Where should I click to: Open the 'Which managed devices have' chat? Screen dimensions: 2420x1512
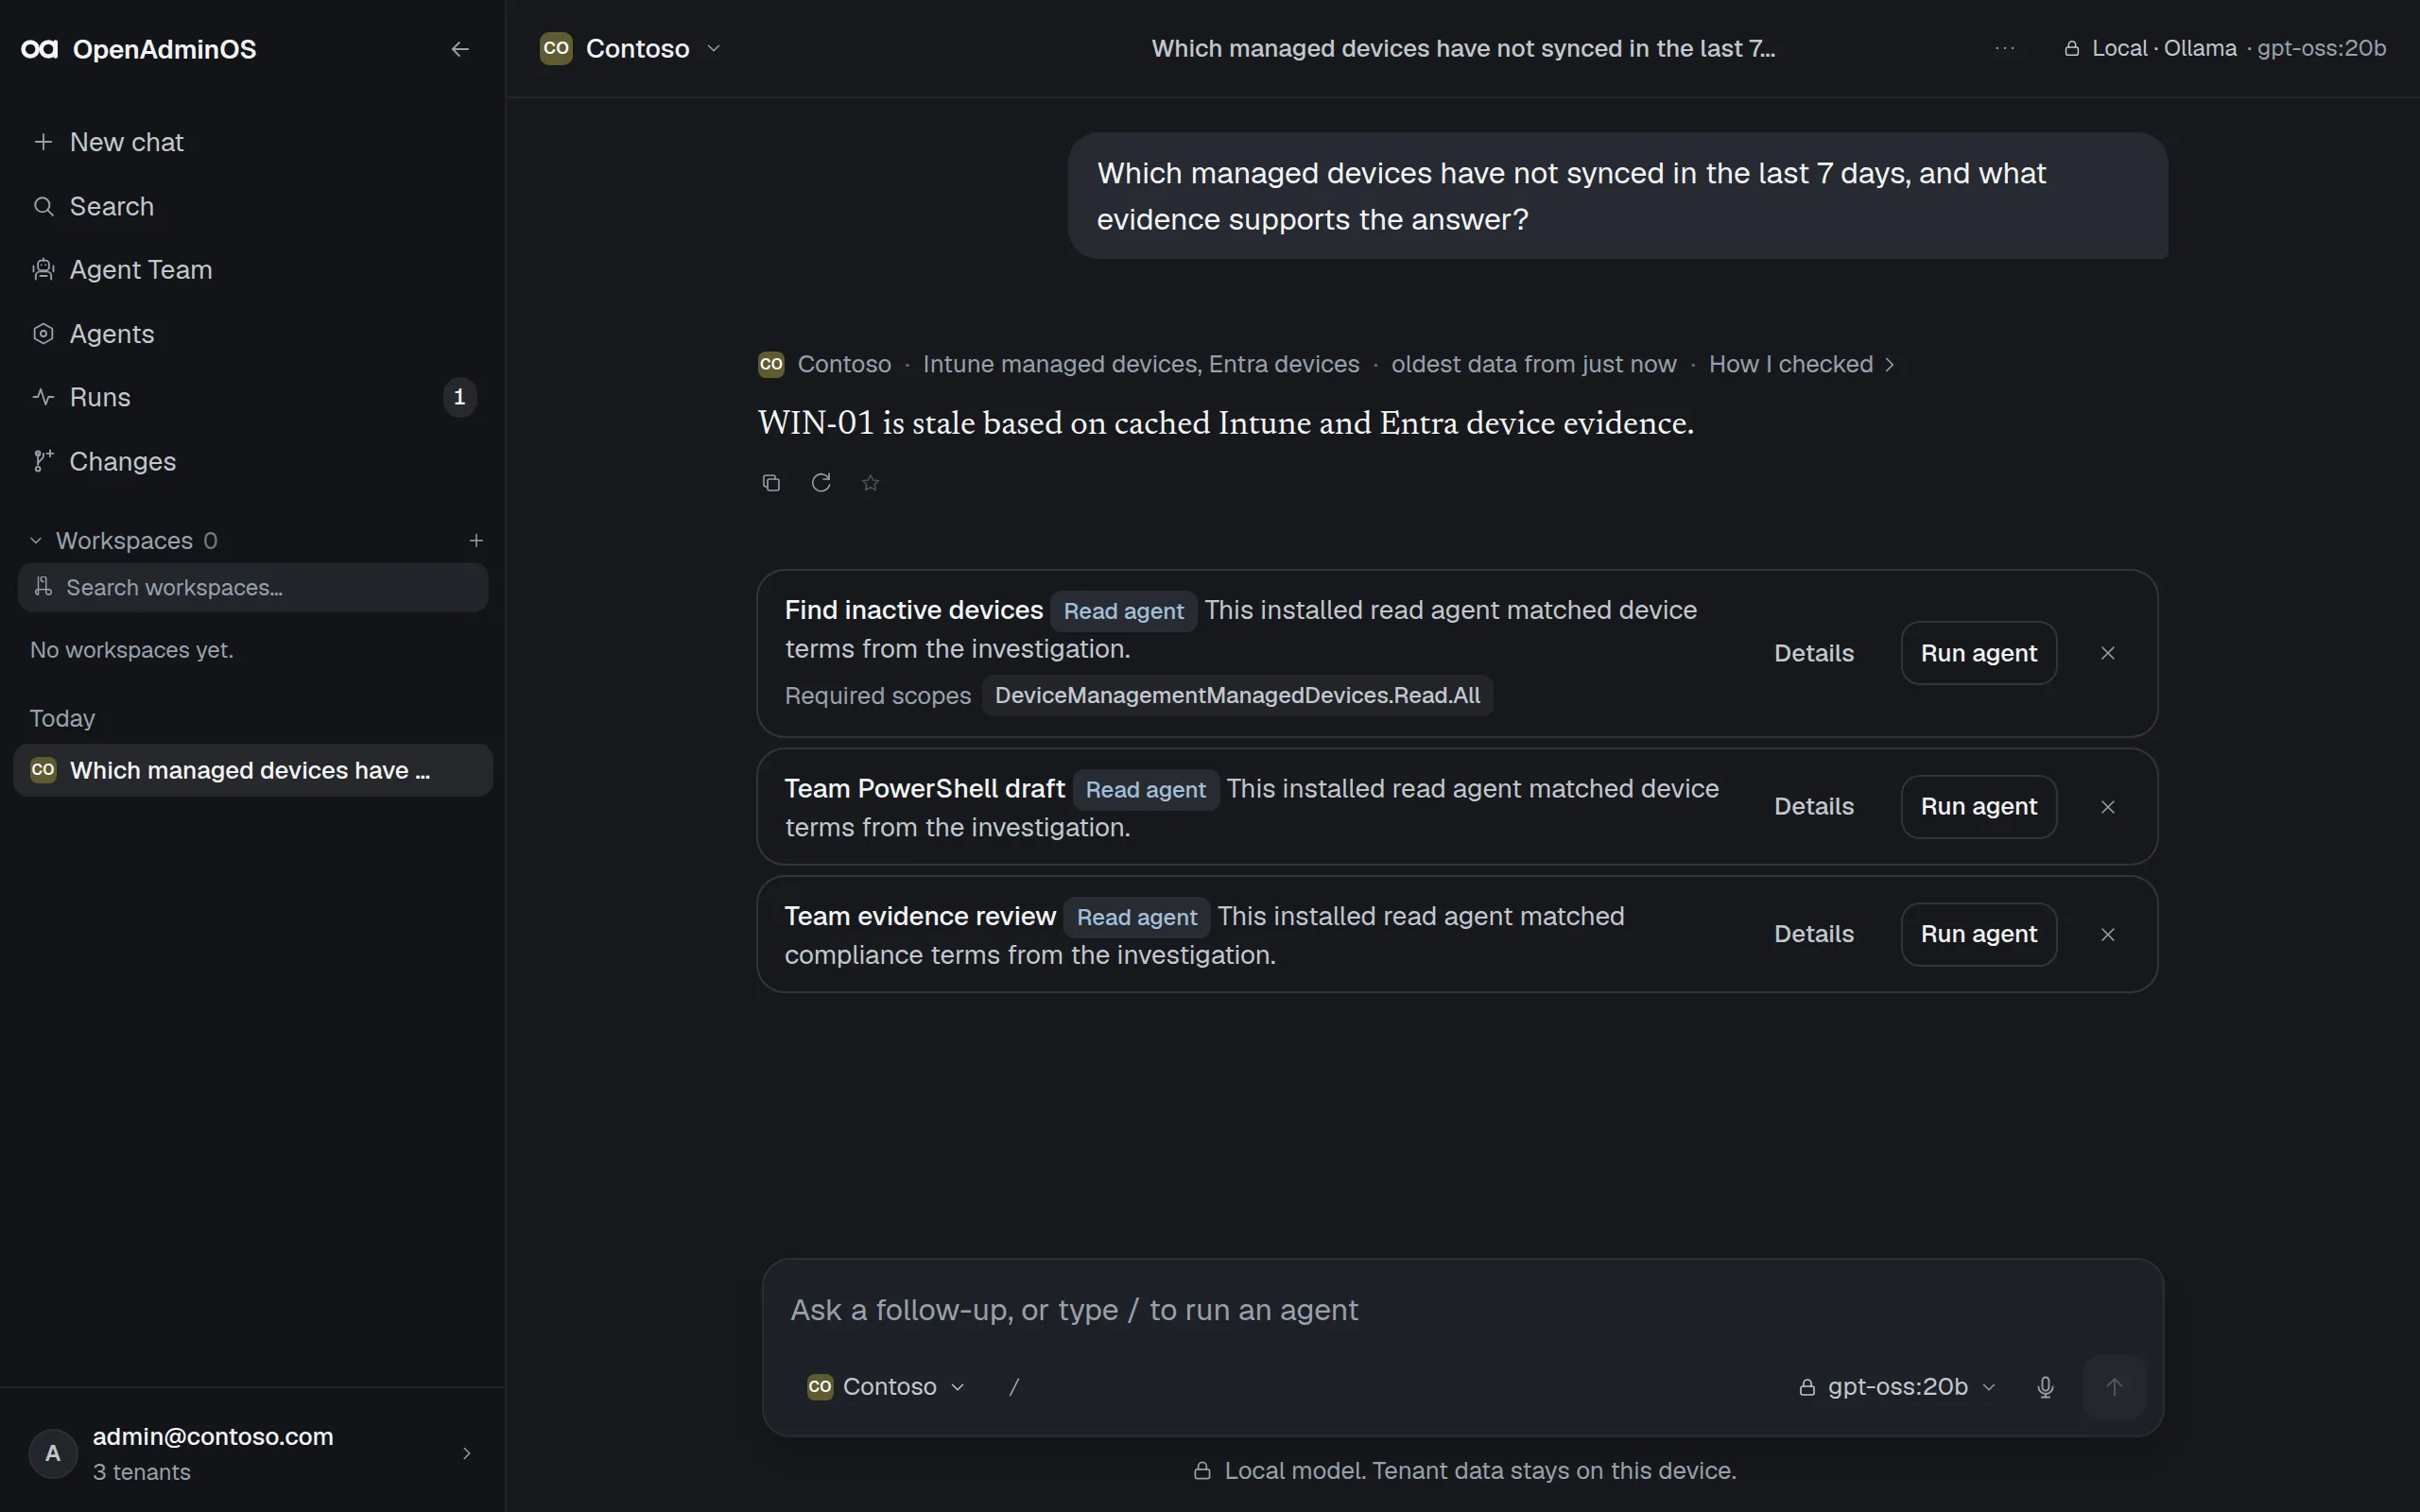coord(252,770)
